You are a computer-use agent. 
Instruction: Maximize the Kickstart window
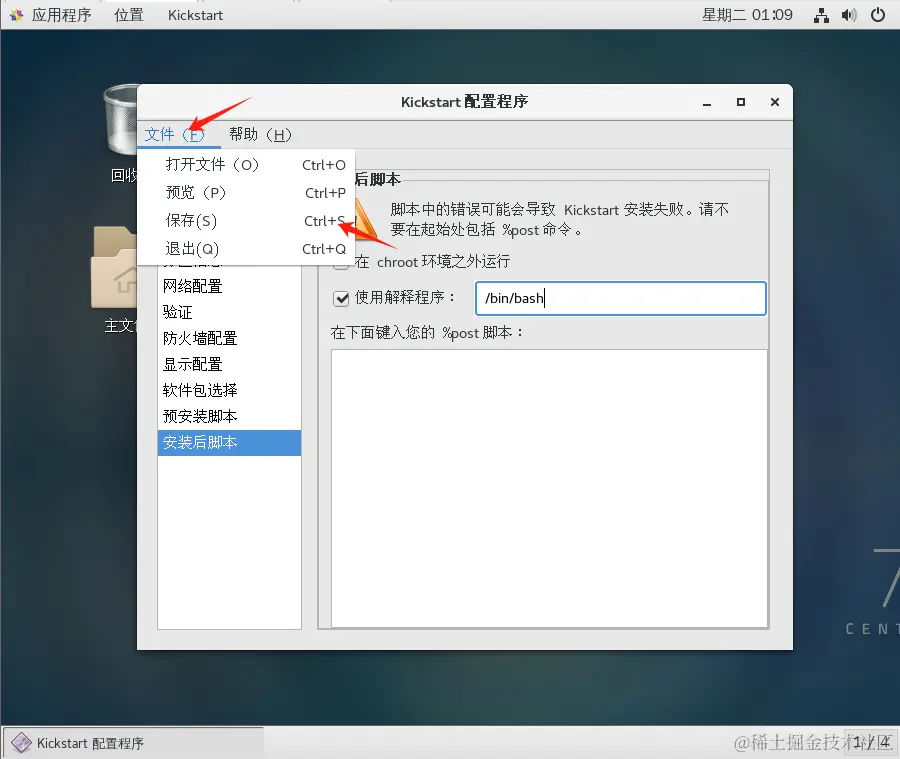click(741, 102)
